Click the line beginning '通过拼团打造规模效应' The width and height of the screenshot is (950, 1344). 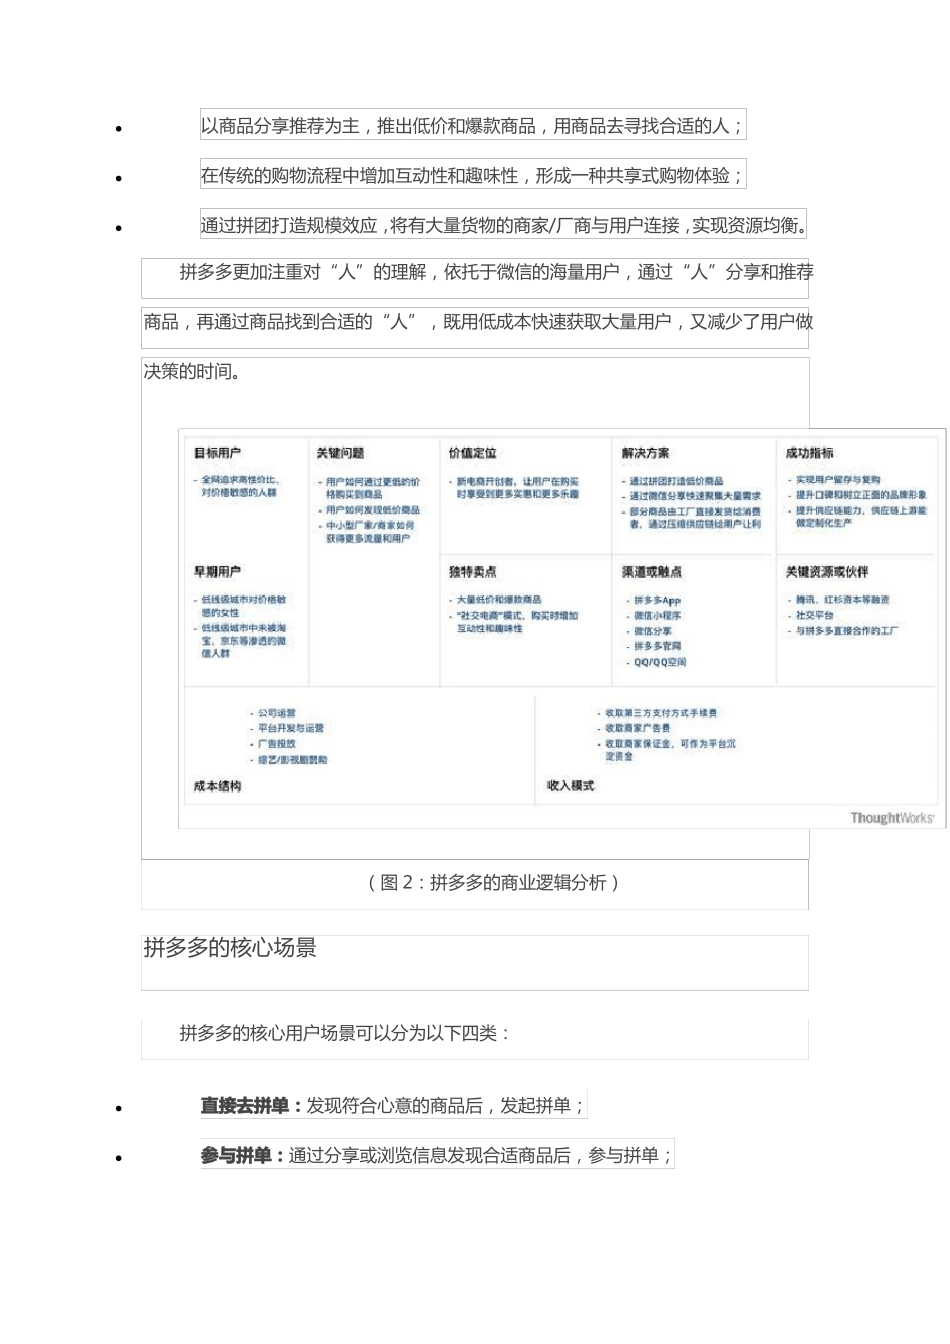pyautogui.click(x=504, y=226)
